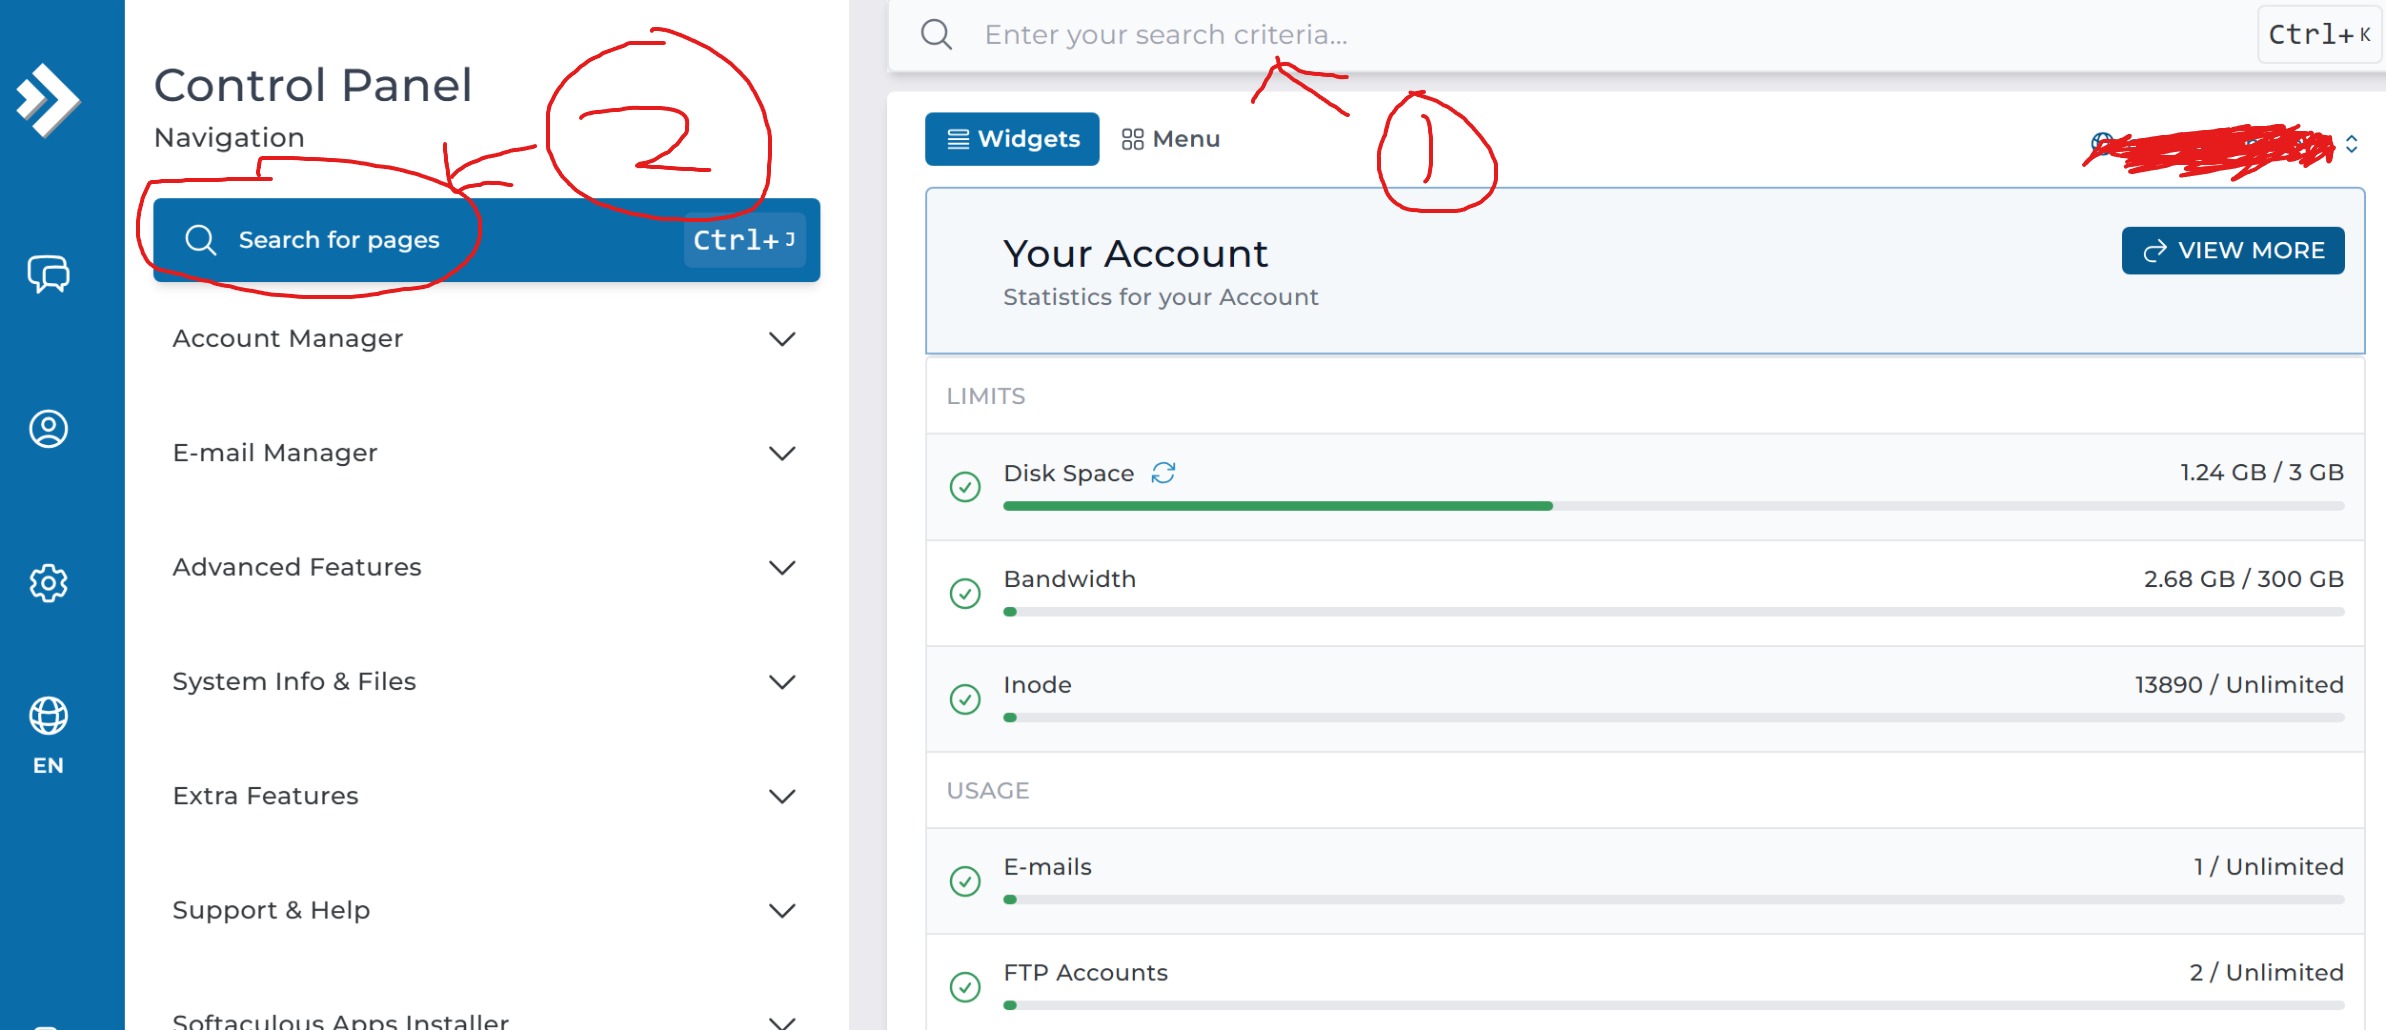Click the Disk Space status check icon
Image resolution: width=2386 pixels, height=1030 pixels.
click(965, 487)
